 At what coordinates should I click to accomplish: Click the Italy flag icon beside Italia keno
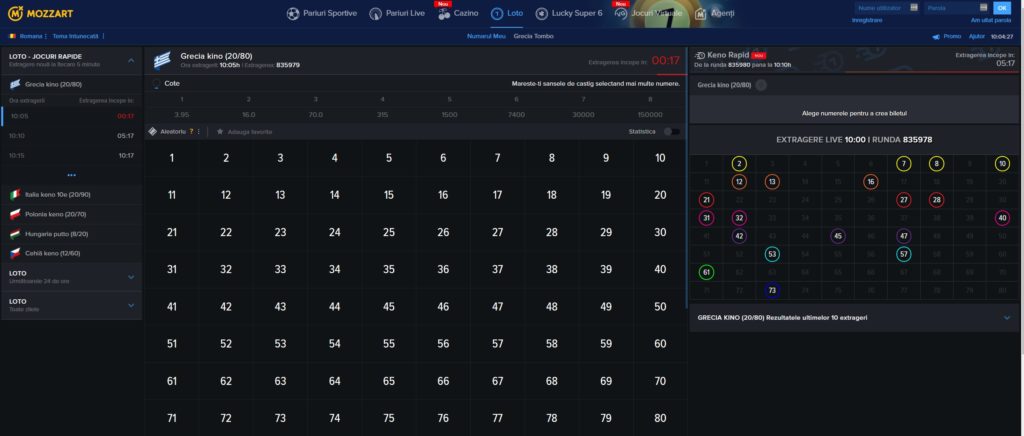tap(15, 195)
